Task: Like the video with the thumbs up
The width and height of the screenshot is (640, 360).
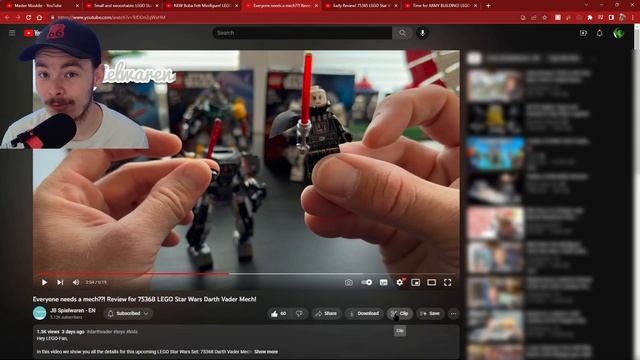Action: [278, 313]
